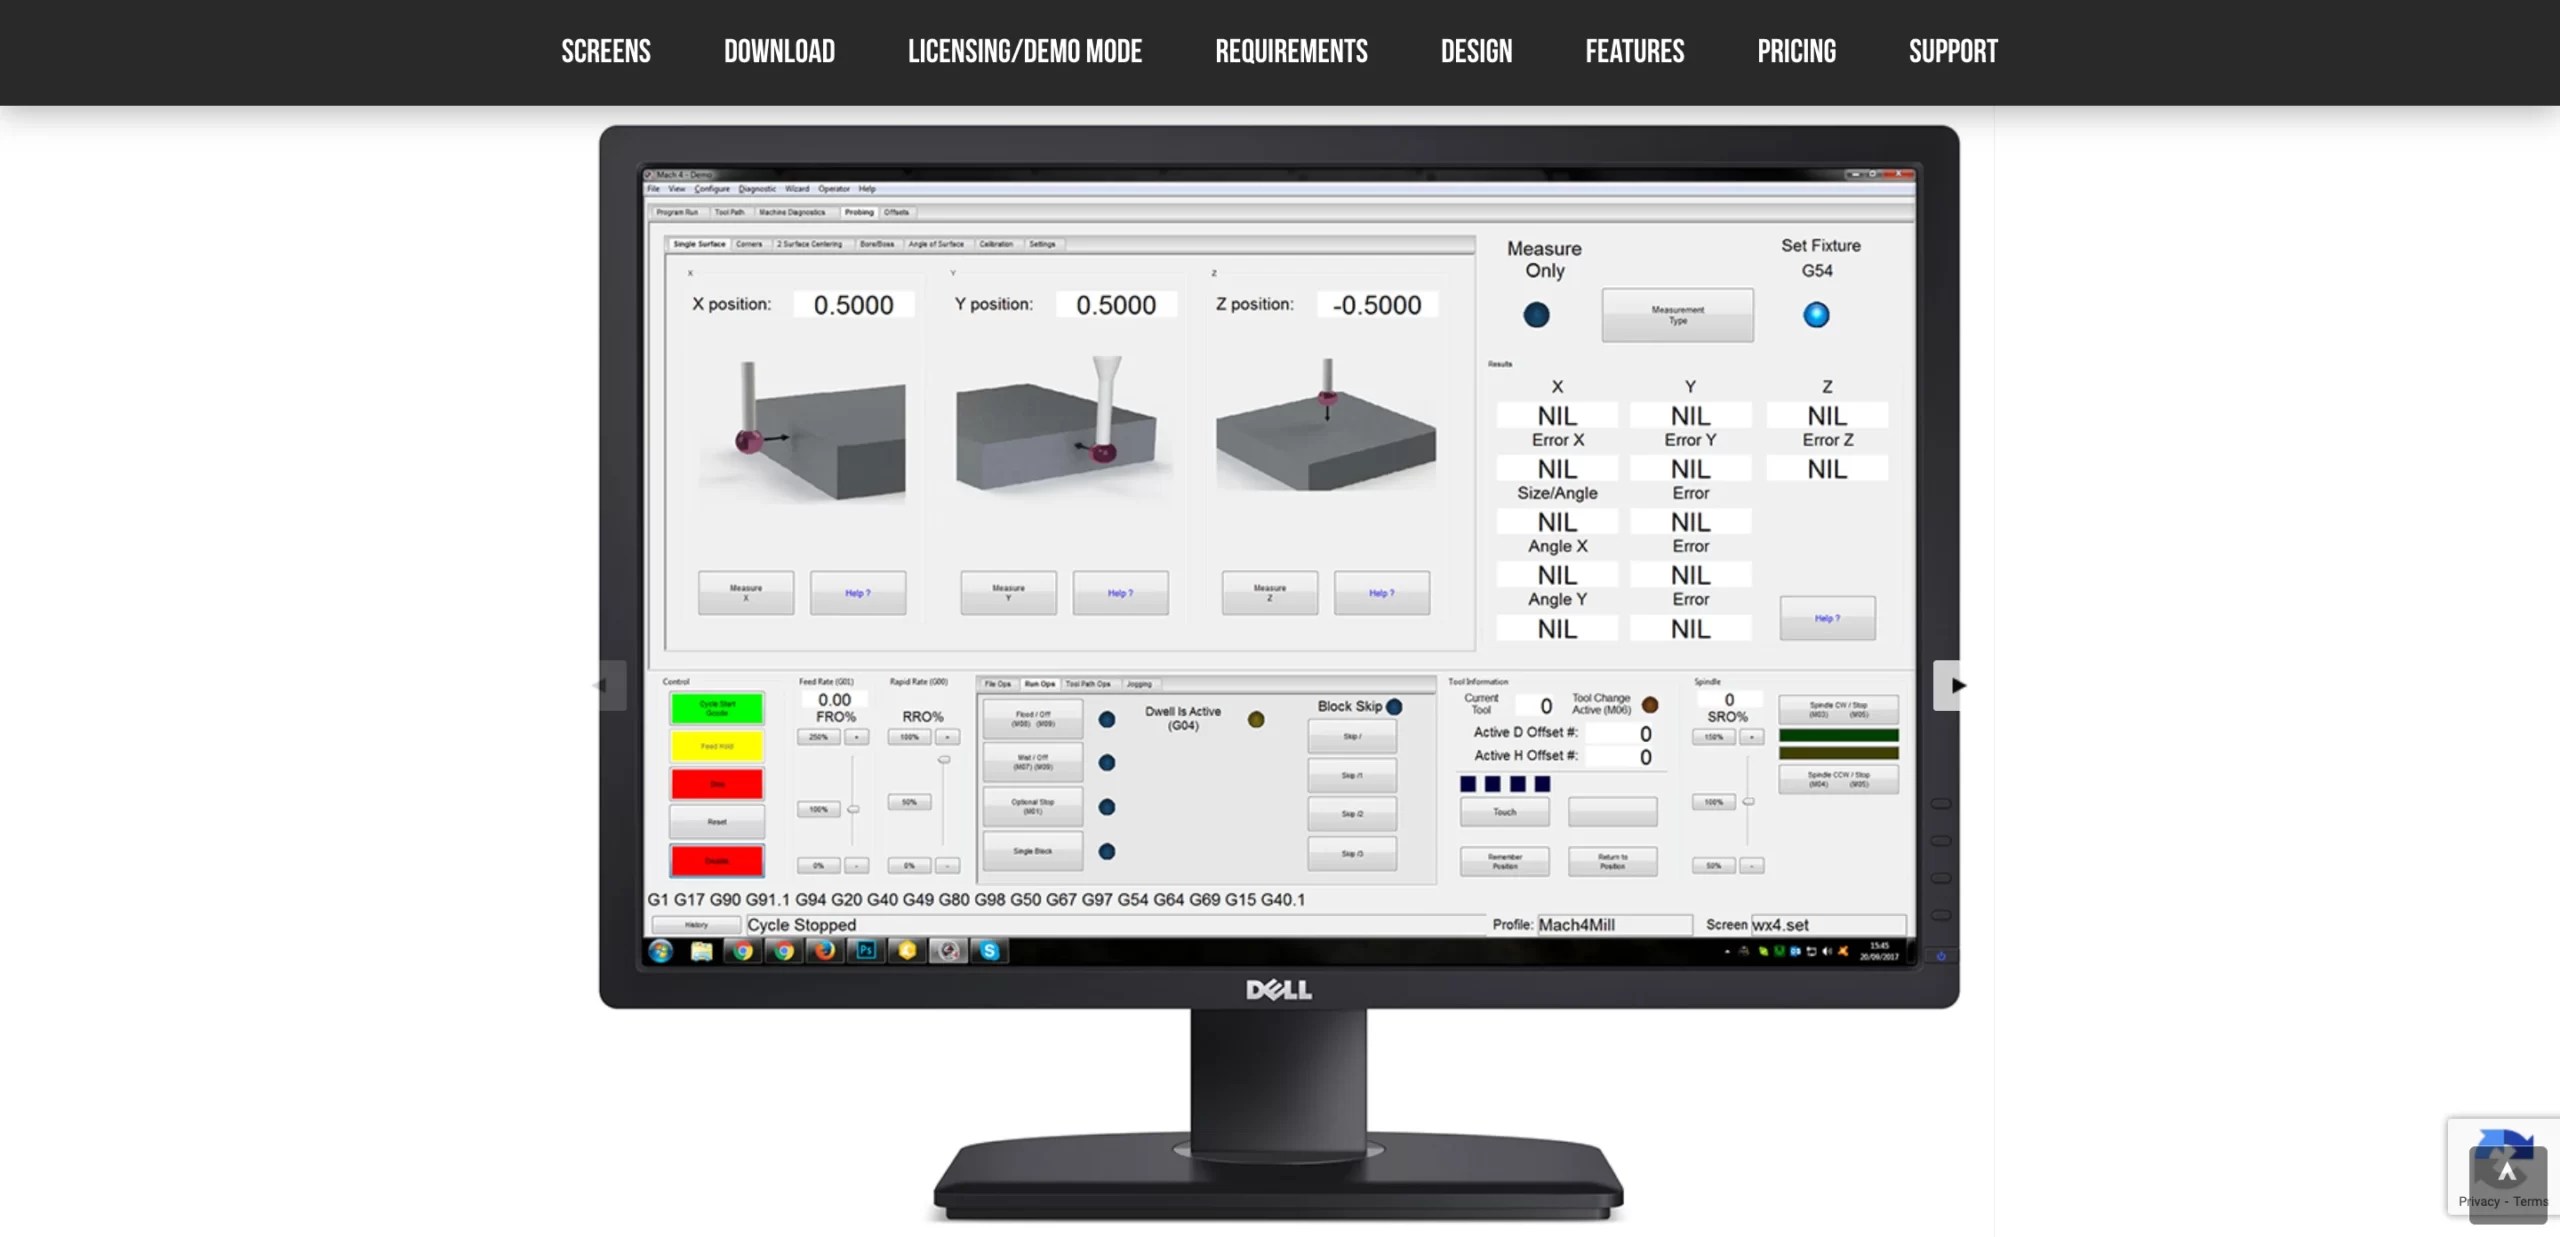
Task: Click the Profile Mach4Mill field
Action: click(1613, 925)
